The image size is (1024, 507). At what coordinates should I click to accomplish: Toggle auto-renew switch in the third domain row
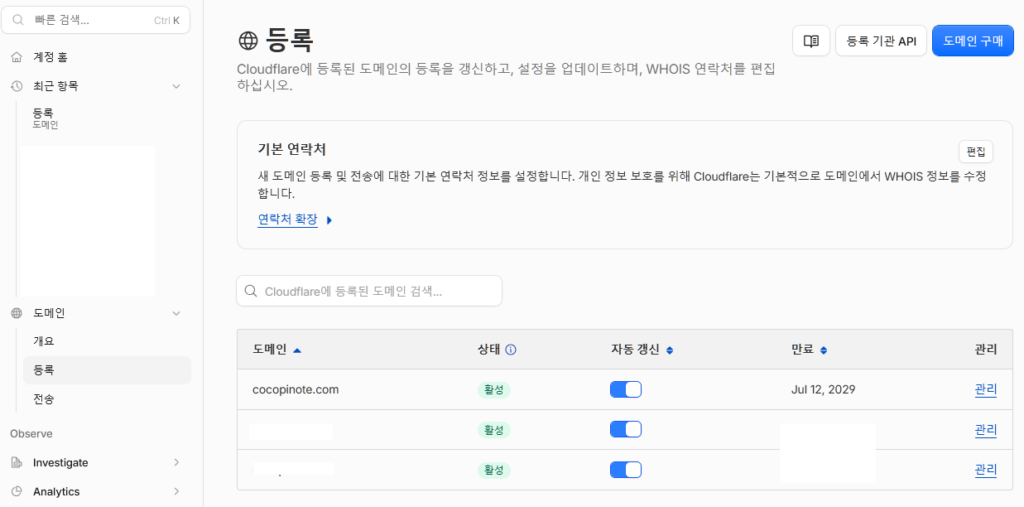[626, 470]
